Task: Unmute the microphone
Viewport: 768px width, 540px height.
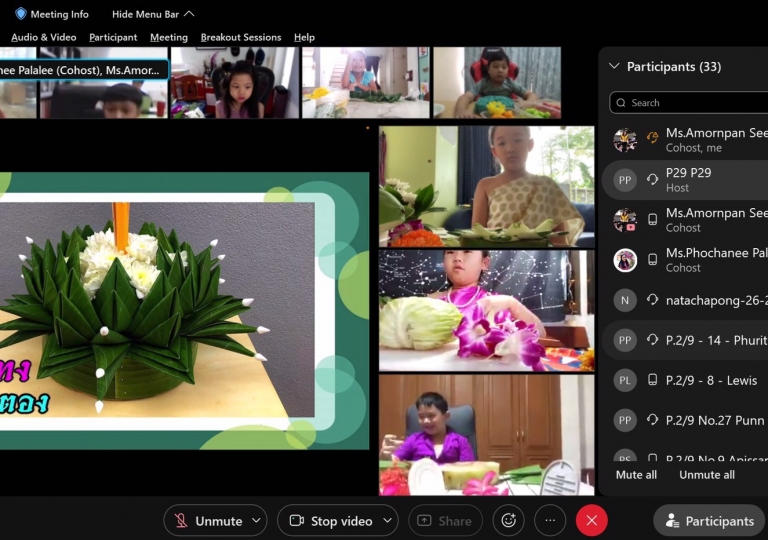Action: tap(209, 520)
